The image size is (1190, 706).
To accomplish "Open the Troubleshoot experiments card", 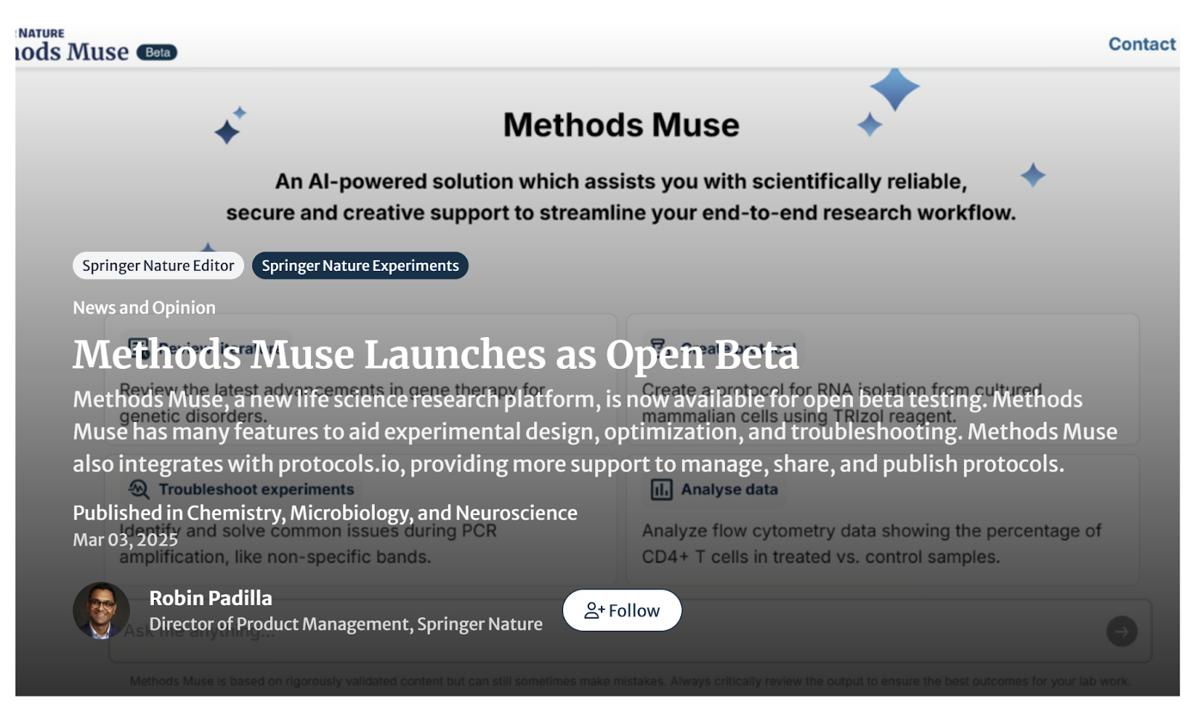I will (361, 521).
